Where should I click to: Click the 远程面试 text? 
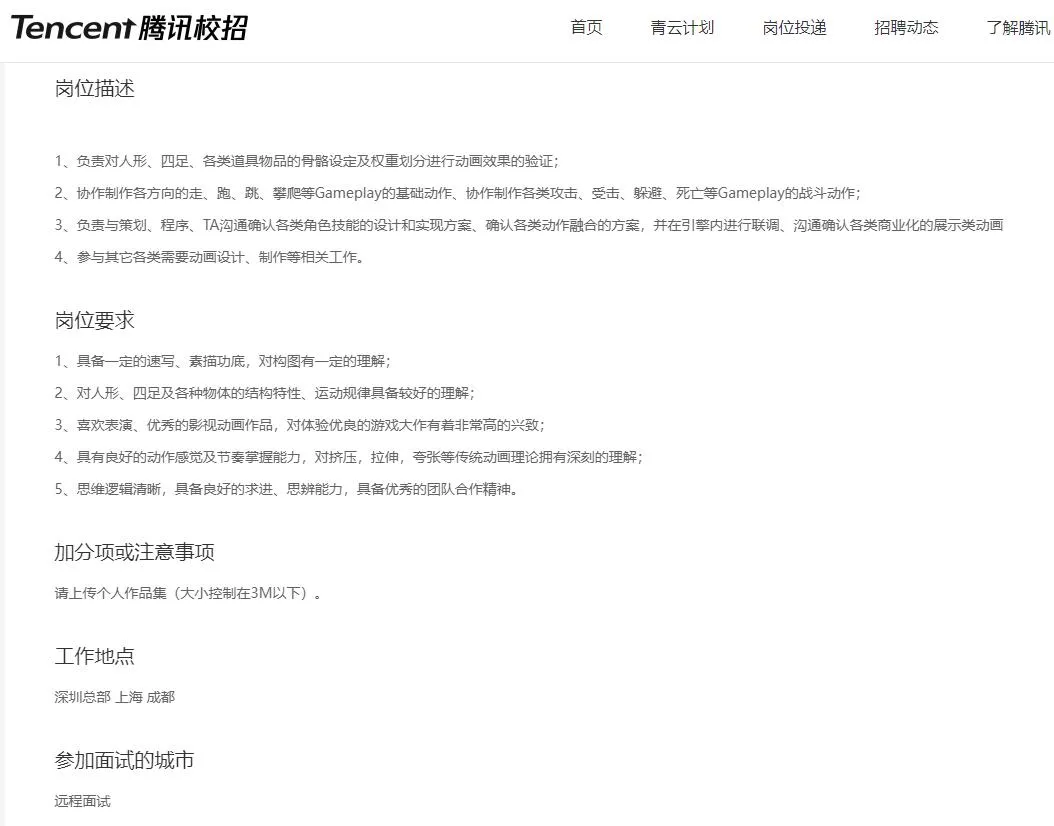click(x=81, y=801)
